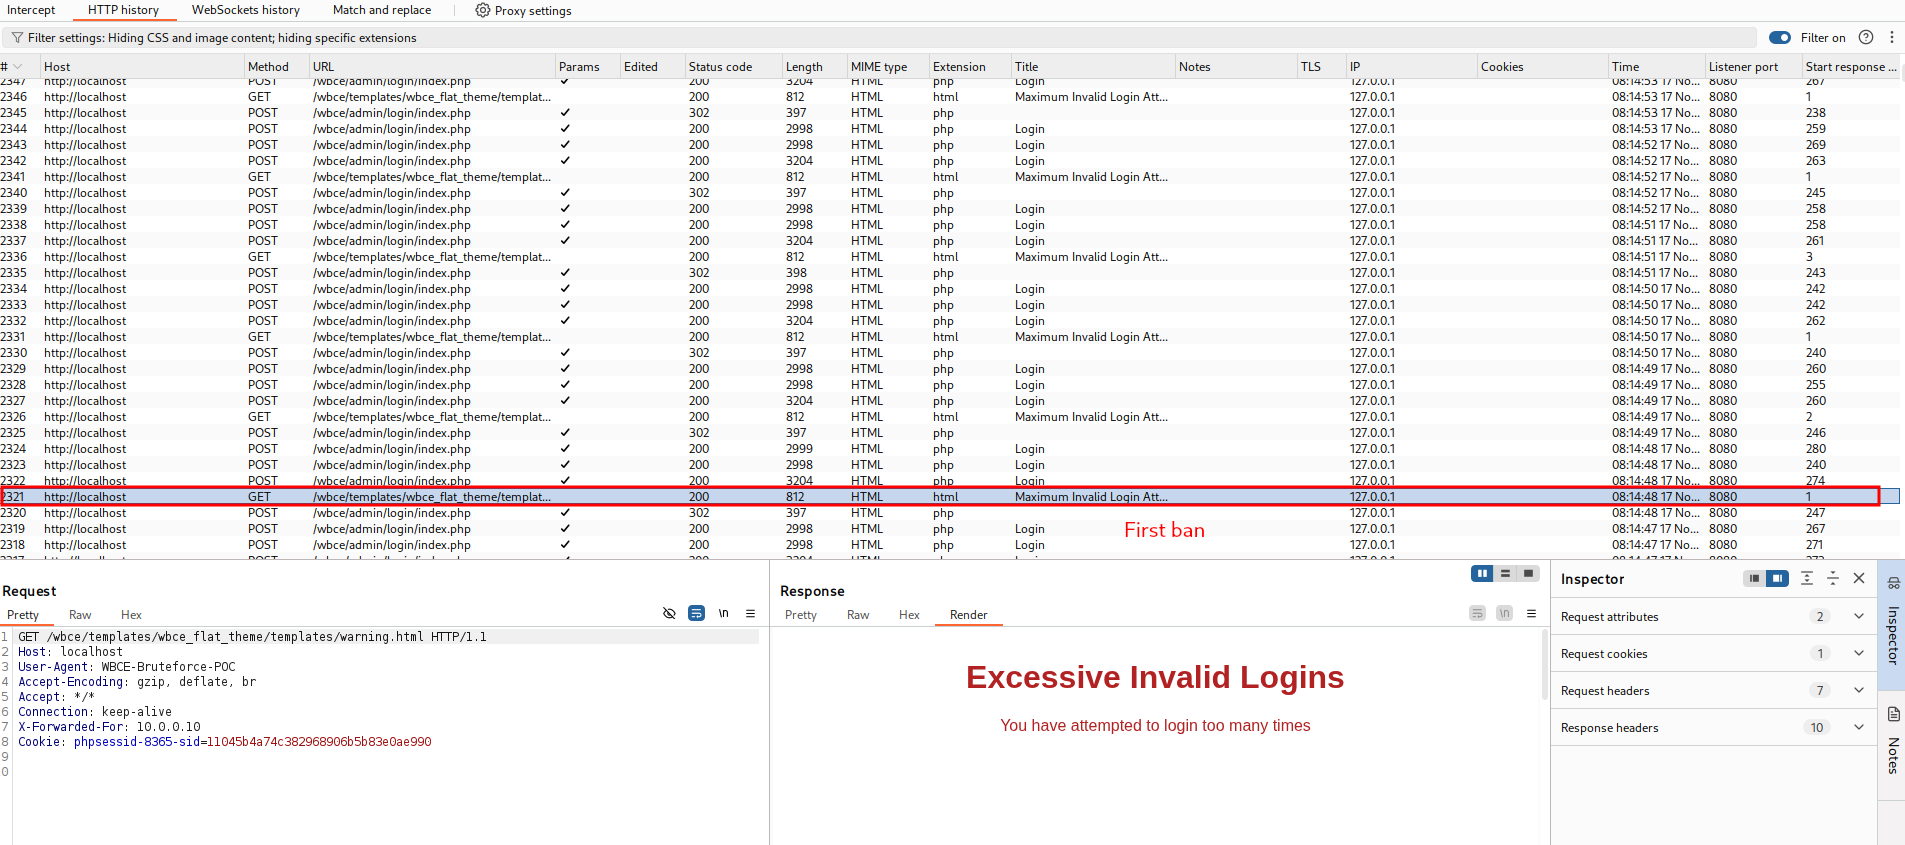Show Response in Raw view
This screenshot has width=1905, height=845.
point(858,615)
